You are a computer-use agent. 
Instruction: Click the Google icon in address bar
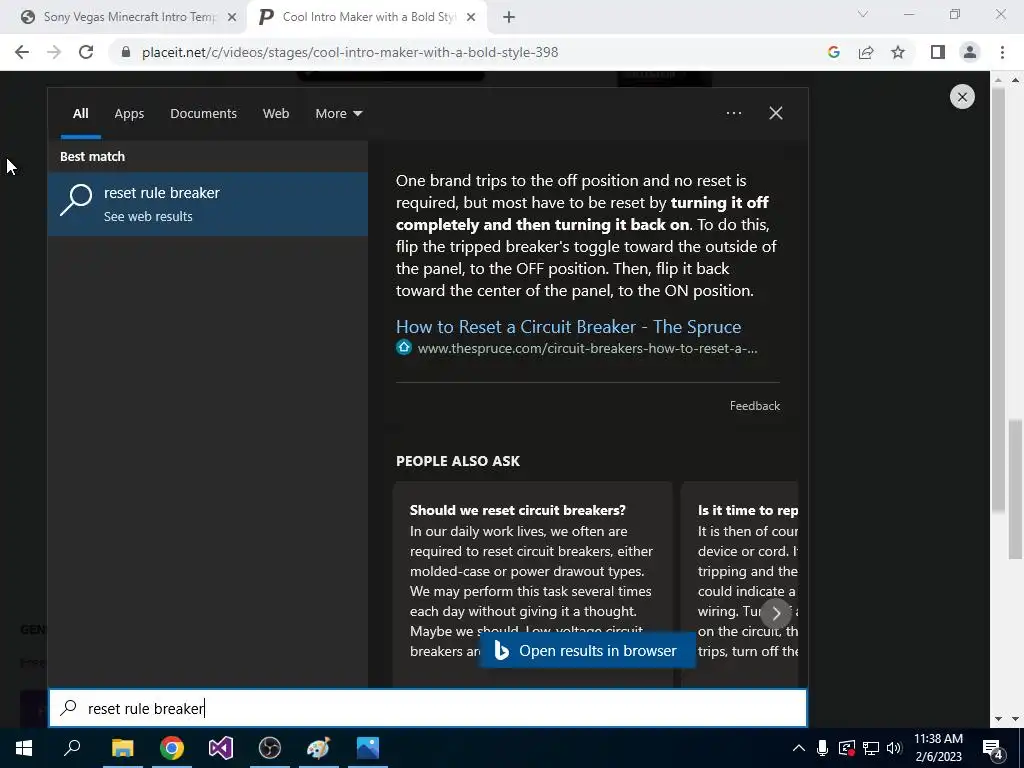pos(833,52)
